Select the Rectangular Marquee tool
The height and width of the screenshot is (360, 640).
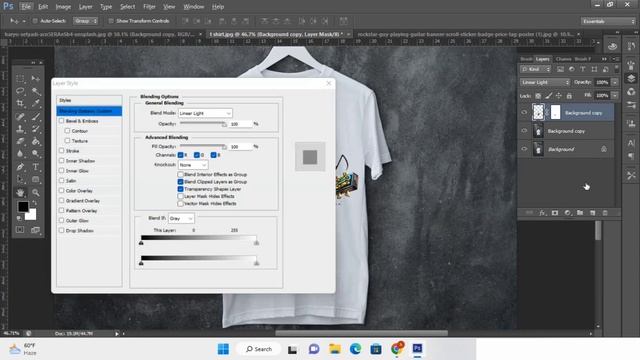coord(20,78)
